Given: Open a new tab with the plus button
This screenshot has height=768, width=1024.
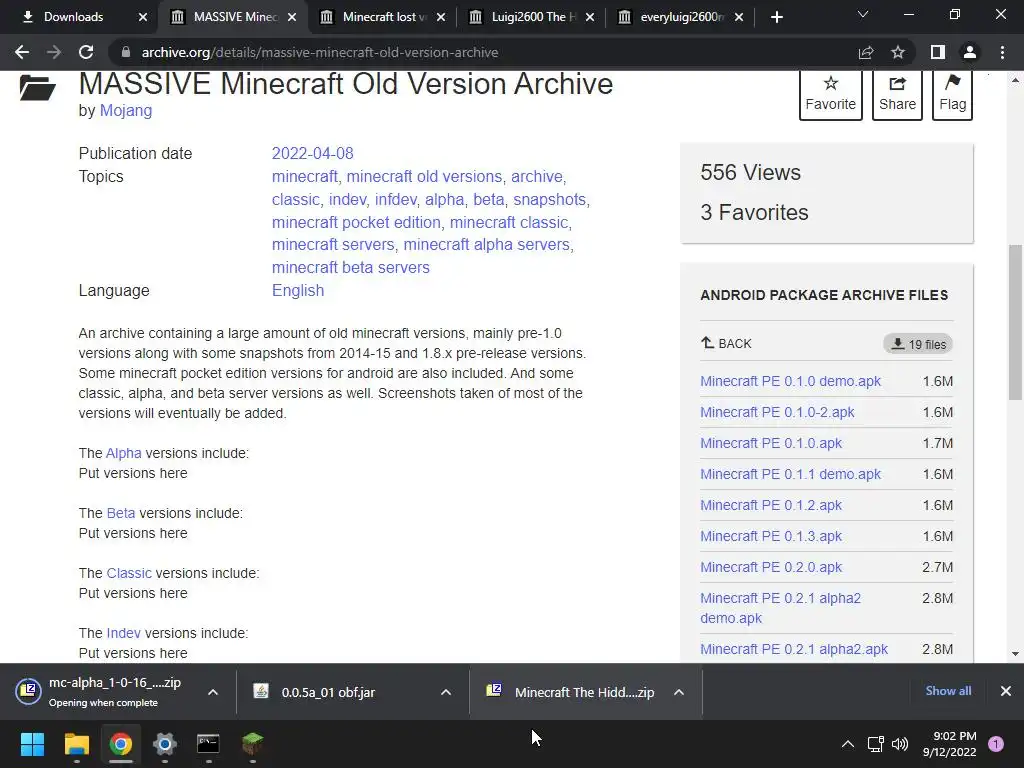Looking at the screenshot, I should pos(776,17).
